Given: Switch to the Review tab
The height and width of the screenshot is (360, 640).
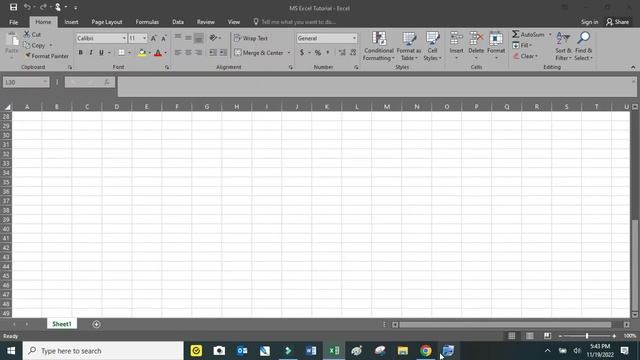Looking at the screenshot, I should point(205,22).
